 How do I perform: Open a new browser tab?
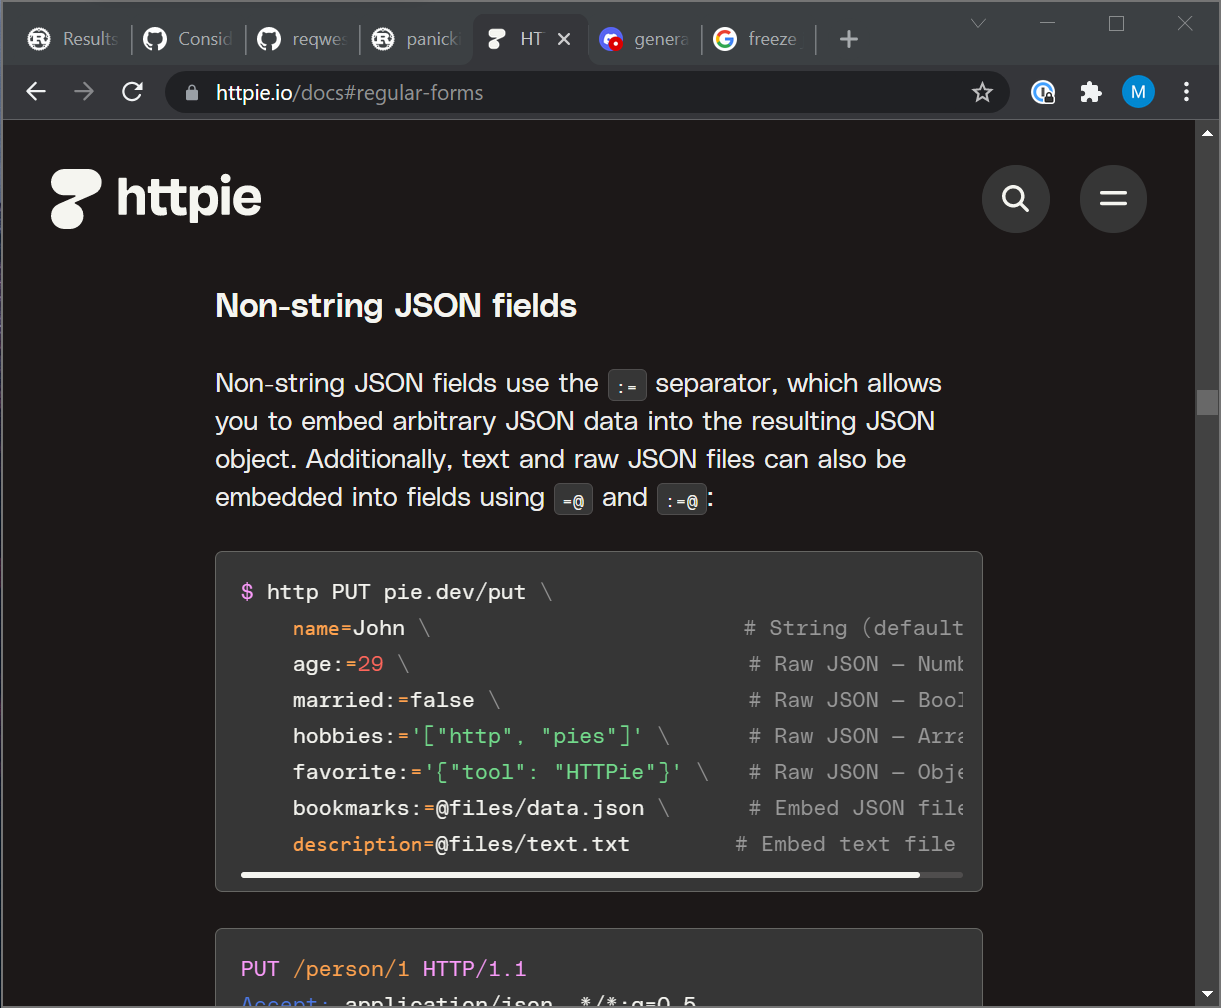(849, 39)
